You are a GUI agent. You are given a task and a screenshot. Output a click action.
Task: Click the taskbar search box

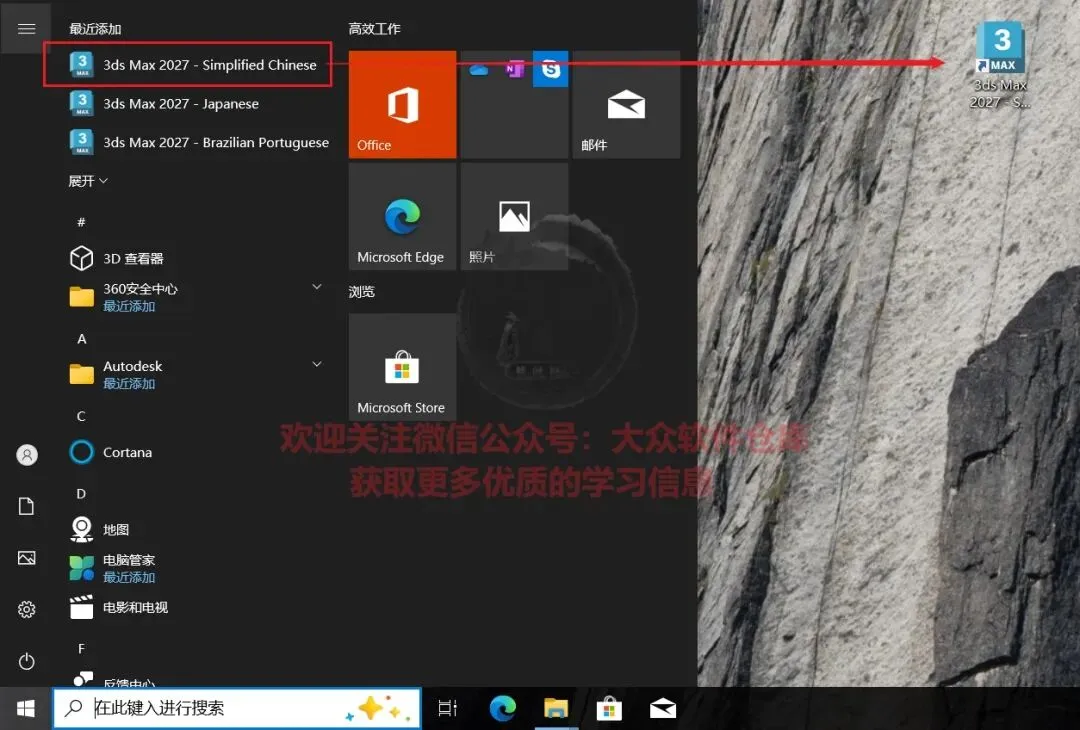(x=237, y=708)
